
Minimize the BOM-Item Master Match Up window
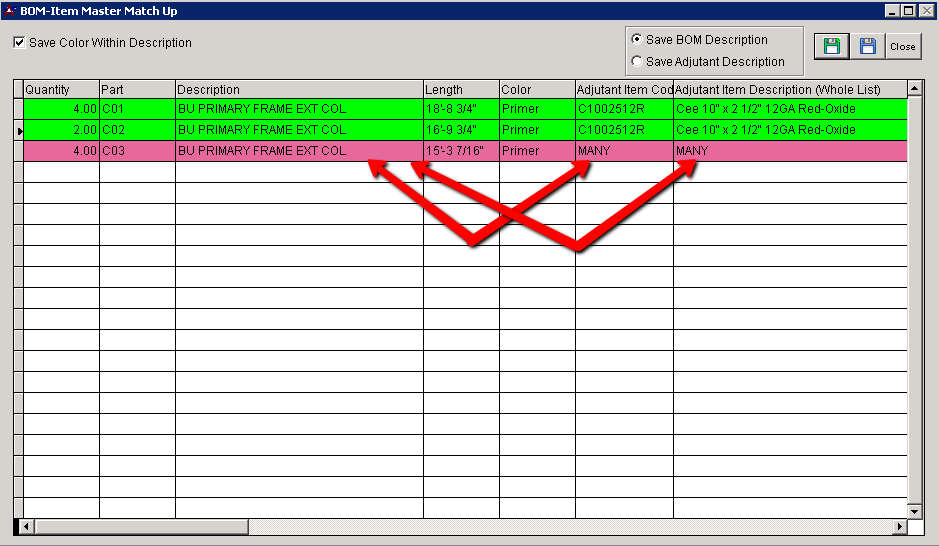(891, 11)
